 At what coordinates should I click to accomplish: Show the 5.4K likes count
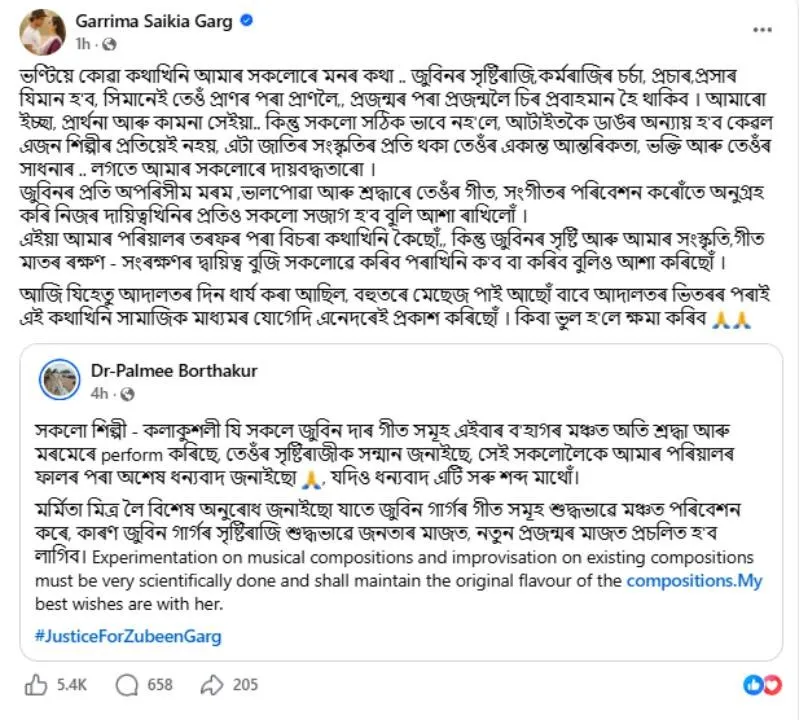[73, 685]
